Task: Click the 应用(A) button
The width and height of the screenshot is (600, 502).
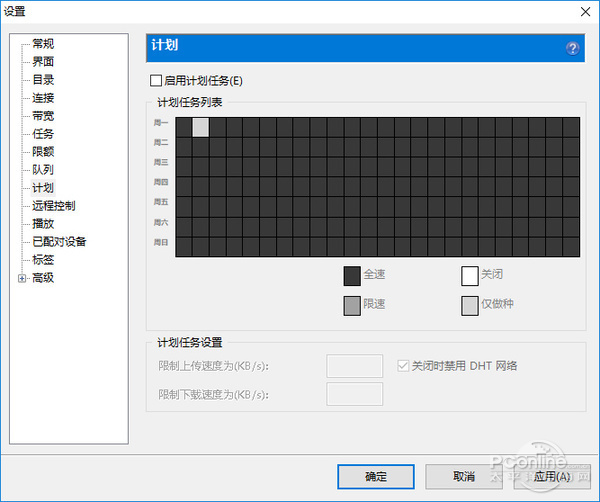Action: [x=552, y=476]
